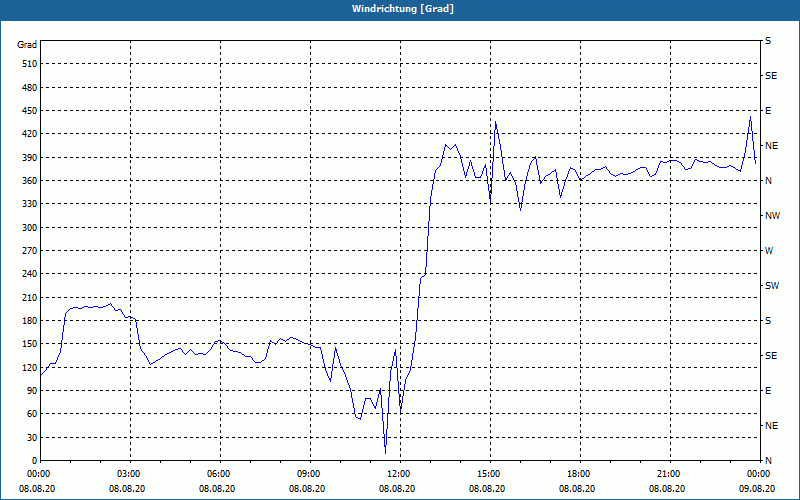Screen dimensions: 800x500
Task: Click the NW compass label on the right axis
Action: pos(772,216)
